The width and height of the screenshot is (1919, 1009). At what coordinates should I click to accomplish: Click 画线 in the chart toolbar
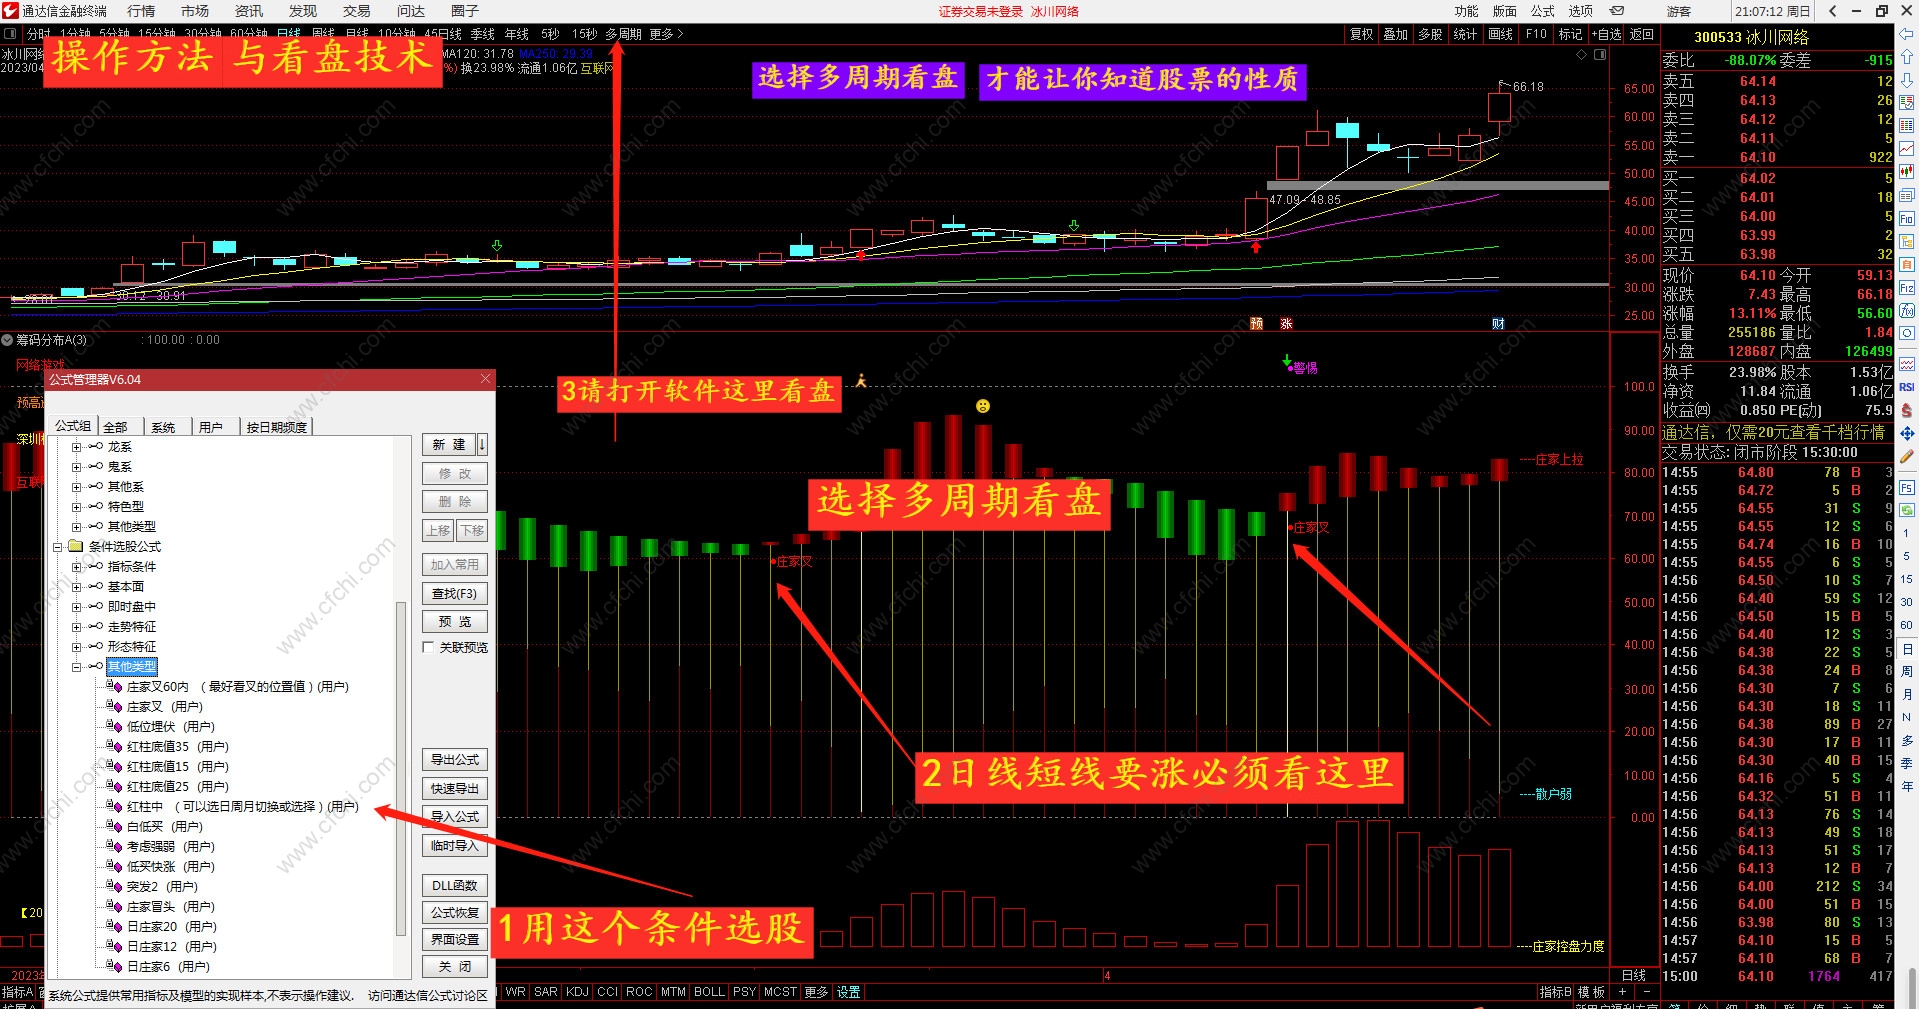[1501, 34]
